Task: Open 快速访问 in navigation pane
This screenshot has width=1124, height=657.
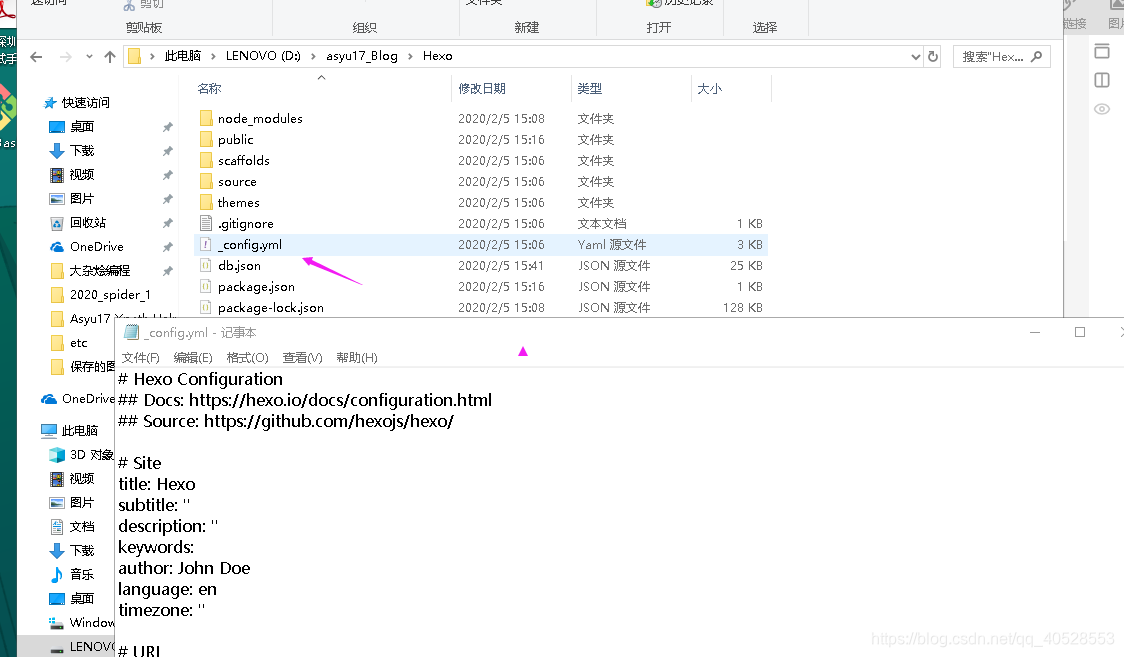Action: coord(85,102)
